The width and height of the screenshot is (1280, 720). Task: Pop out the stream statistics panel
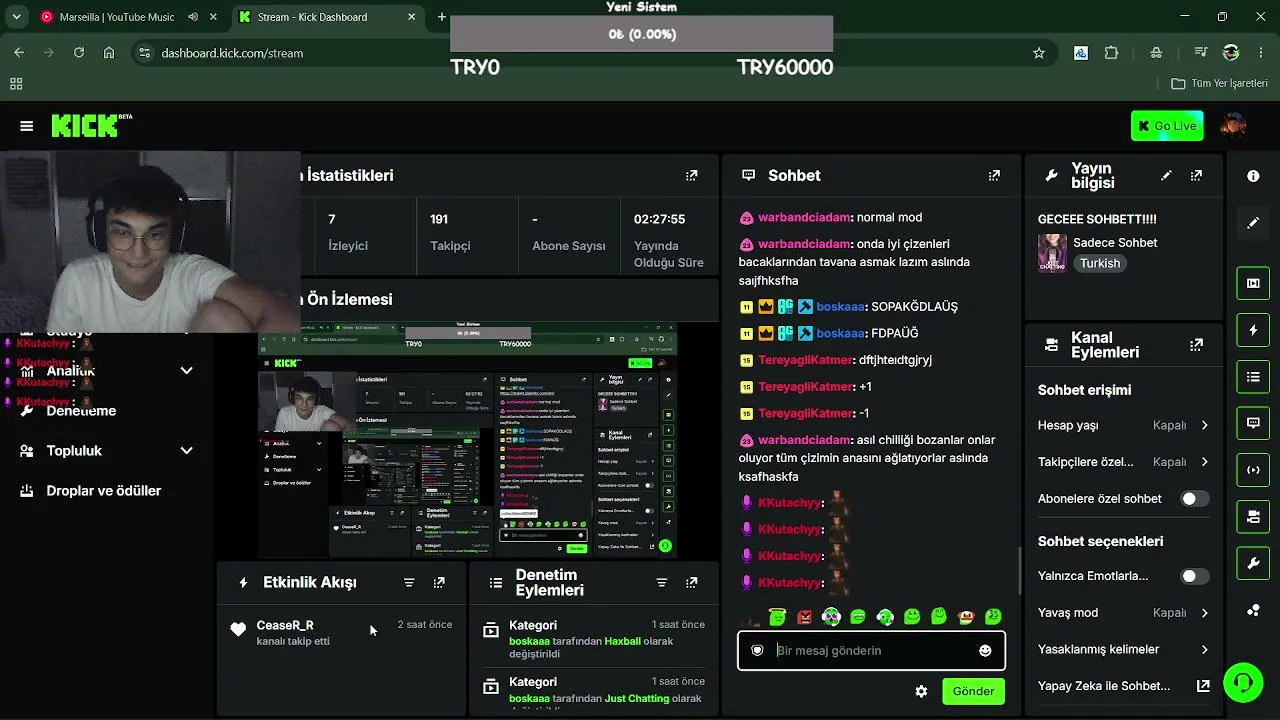[x=691, y=175]
